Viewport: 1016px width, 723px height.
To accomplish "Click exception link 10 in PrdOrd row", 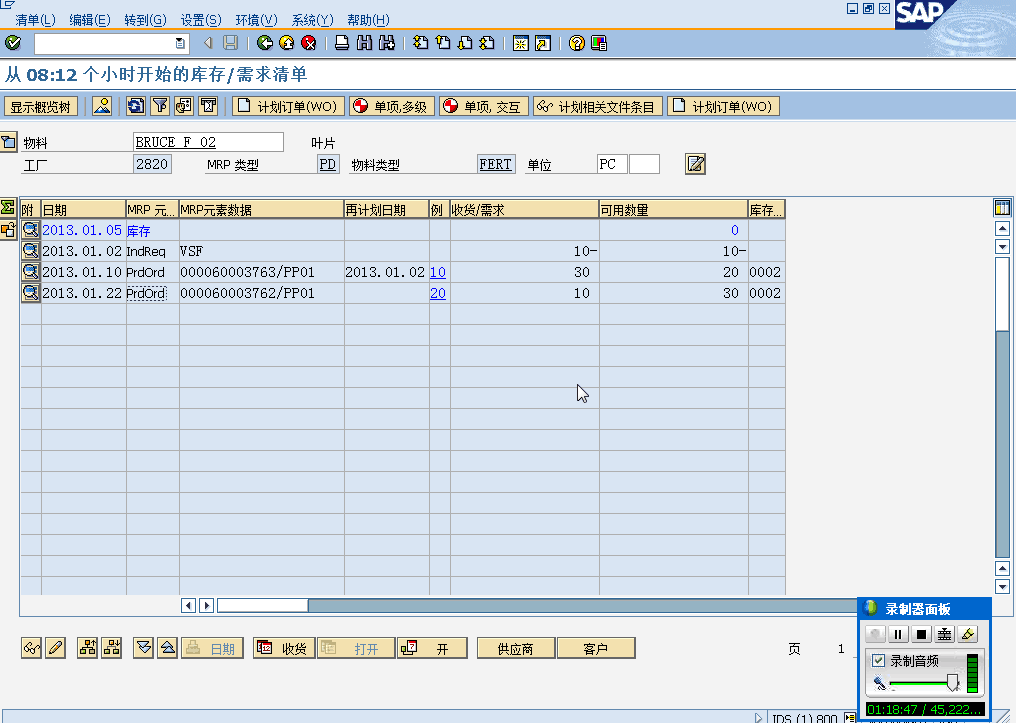I will (x=438, y=272).
